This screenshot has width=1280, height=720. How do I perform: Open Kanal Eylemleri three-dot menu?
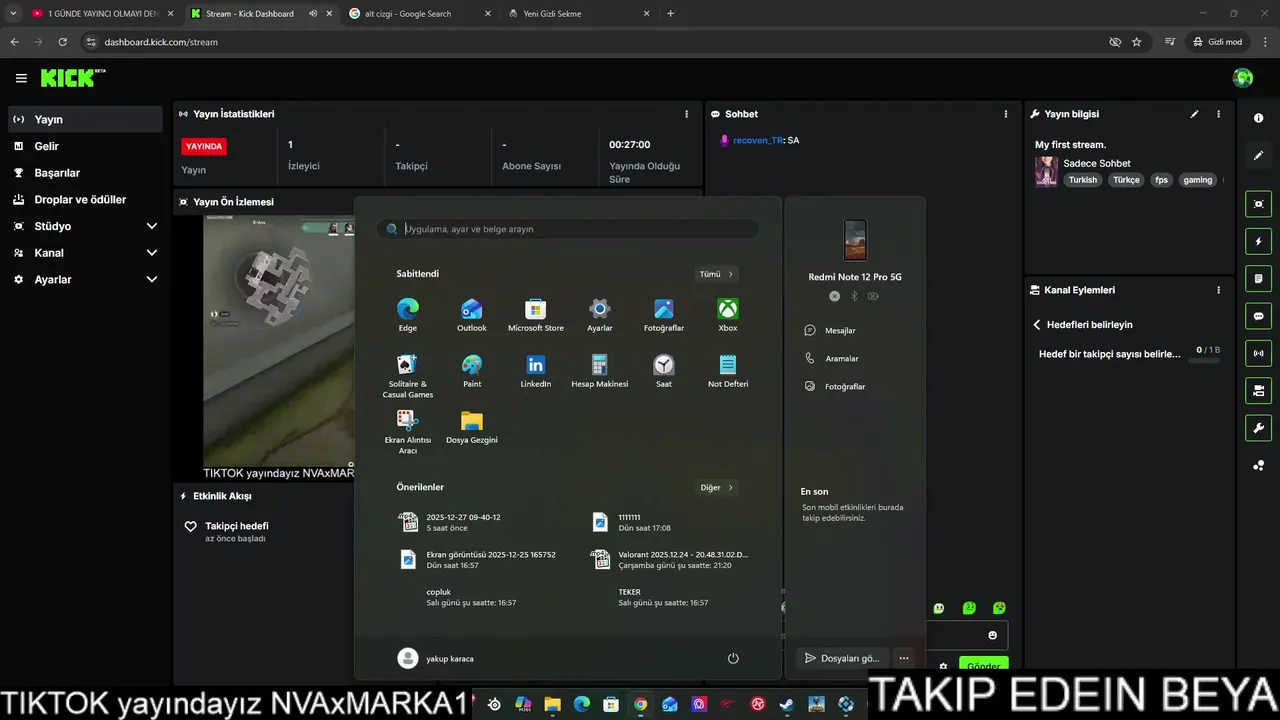(x=1218, y=290)
